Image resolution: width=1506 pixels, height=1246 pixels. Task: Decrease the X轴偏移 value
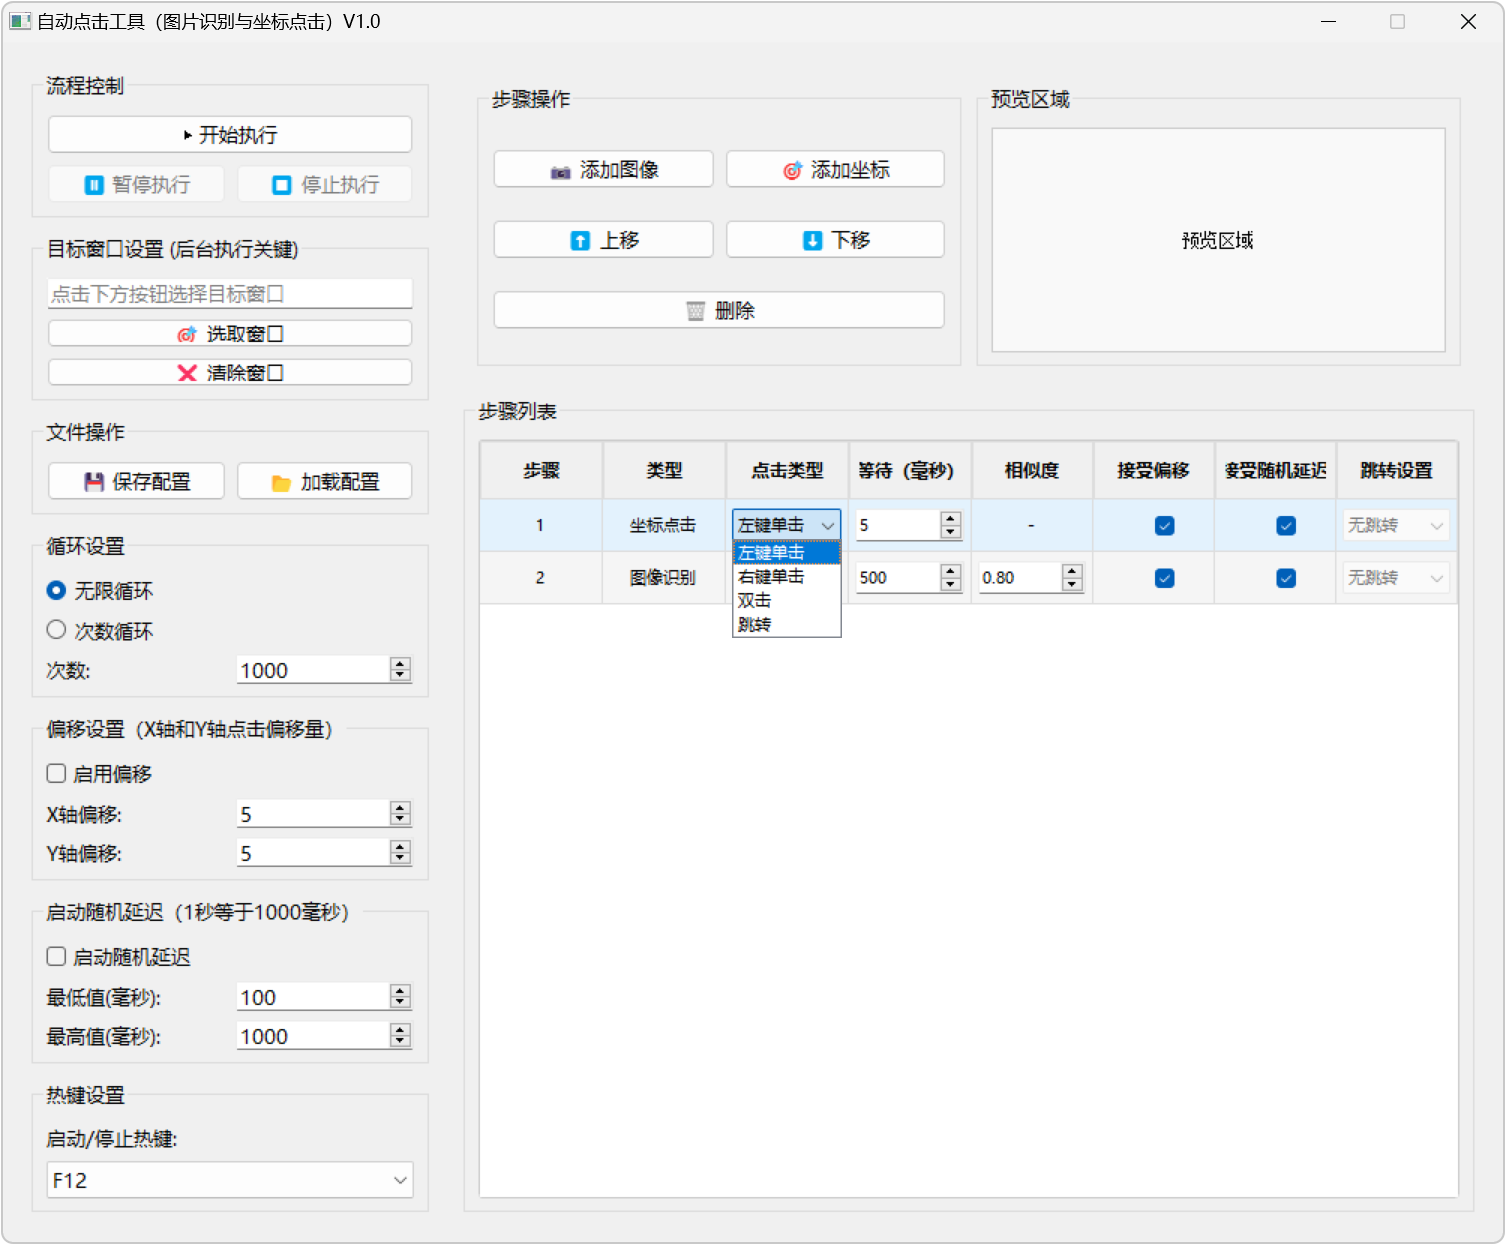(x=400, y=820)
